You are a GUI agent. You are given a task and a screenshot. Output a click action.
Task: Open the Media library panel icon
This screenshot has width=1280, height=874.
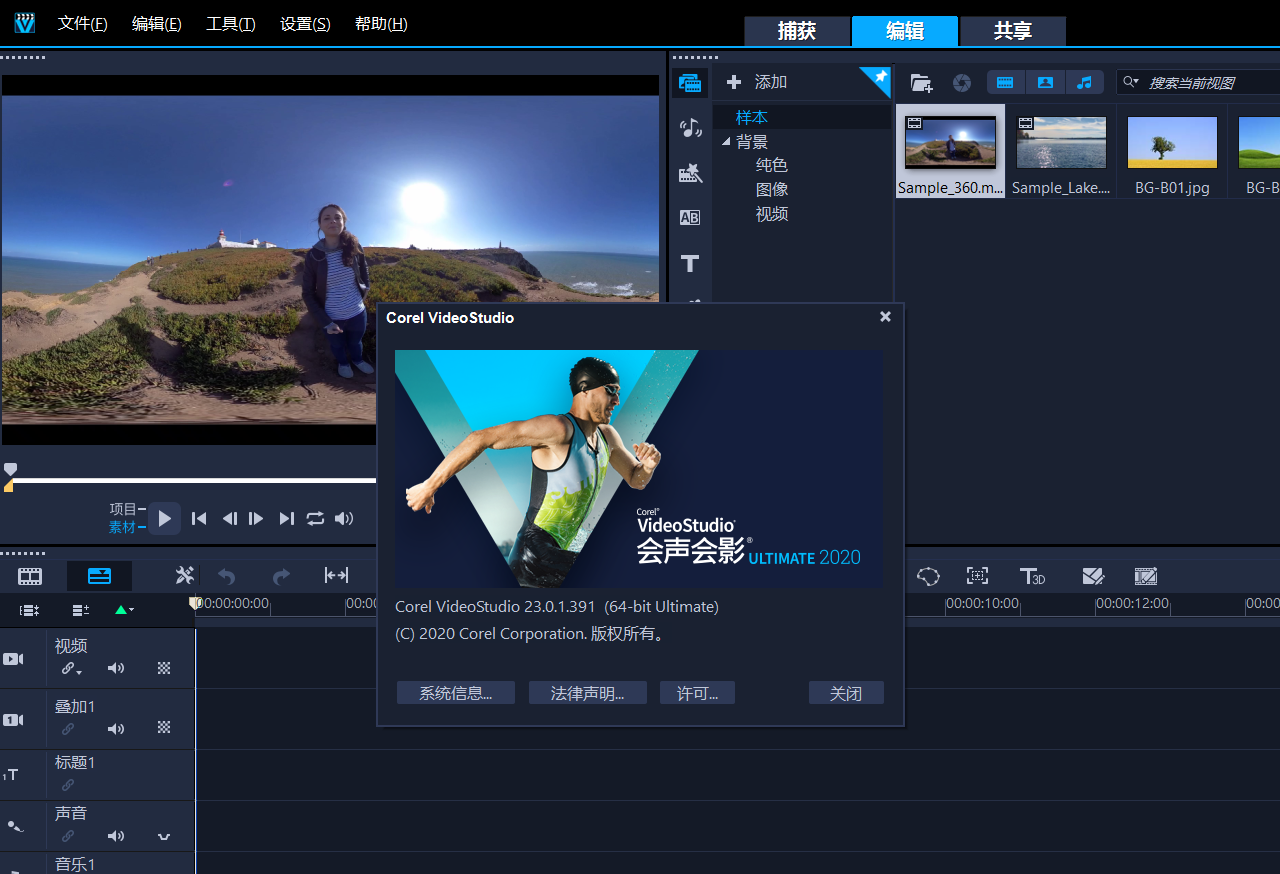tap(690, 83)
